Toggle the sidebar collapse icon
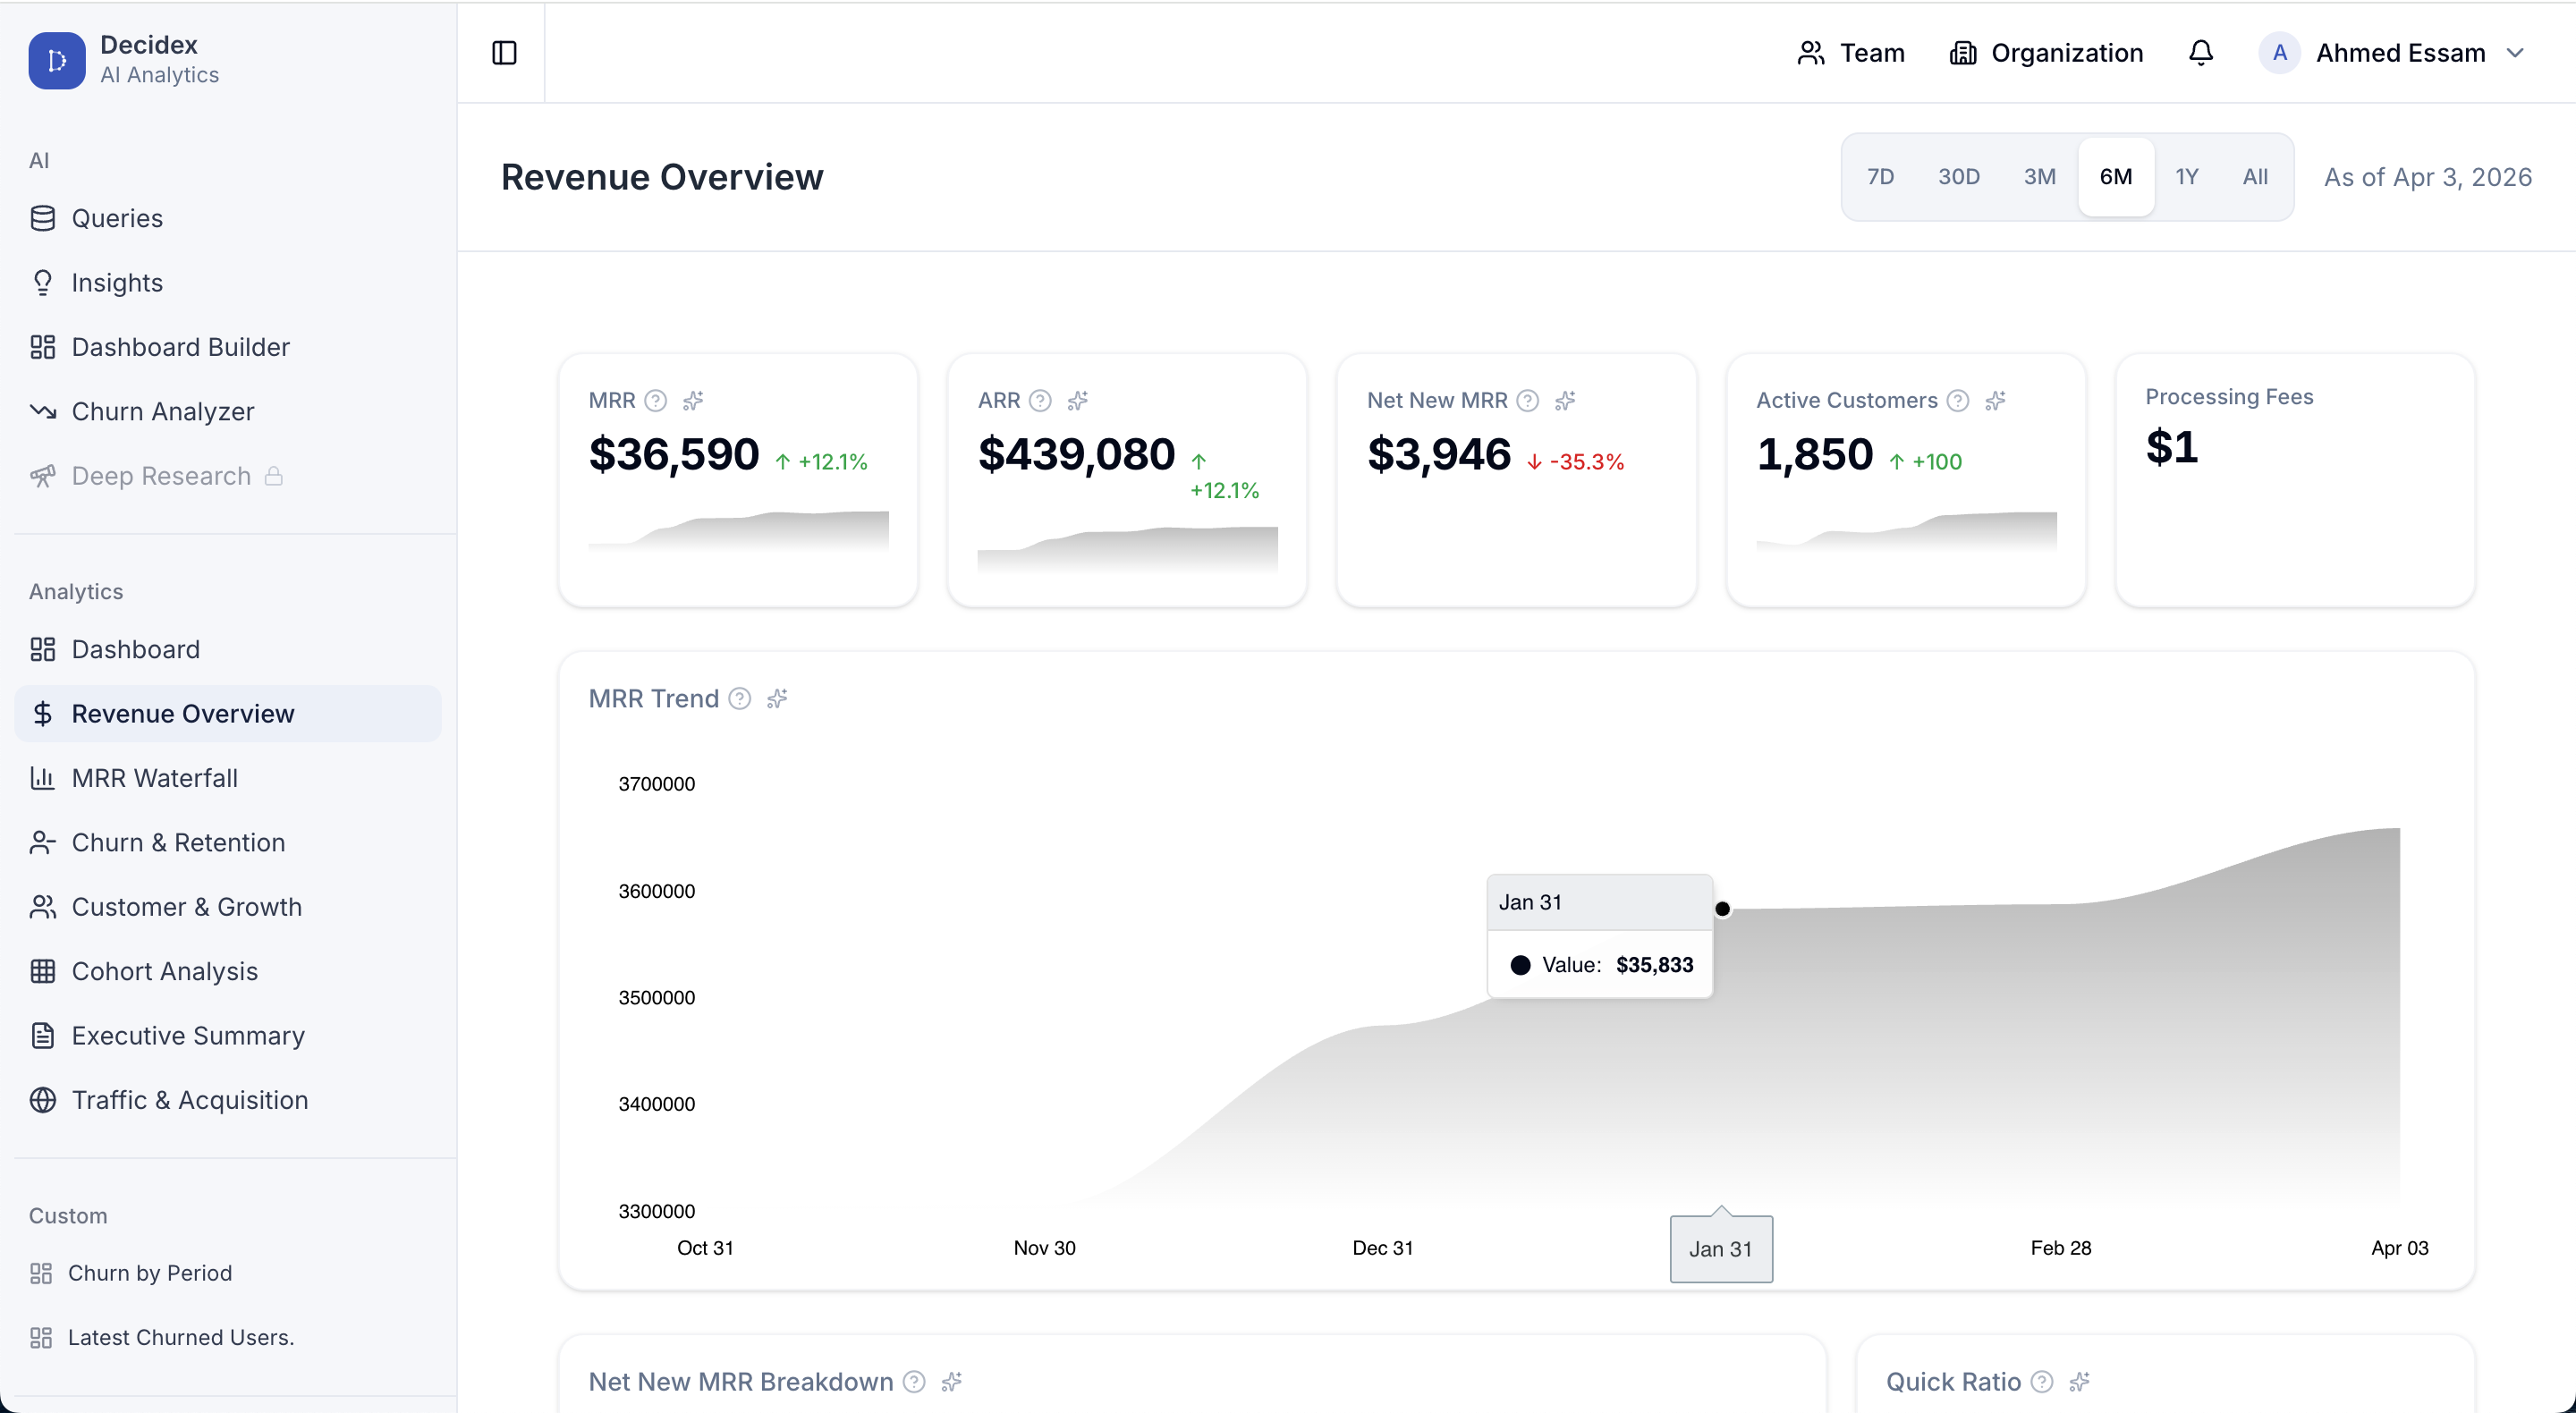This screenshot has height=1413, width=2576. pyautogui.click(x=504, y=53)
